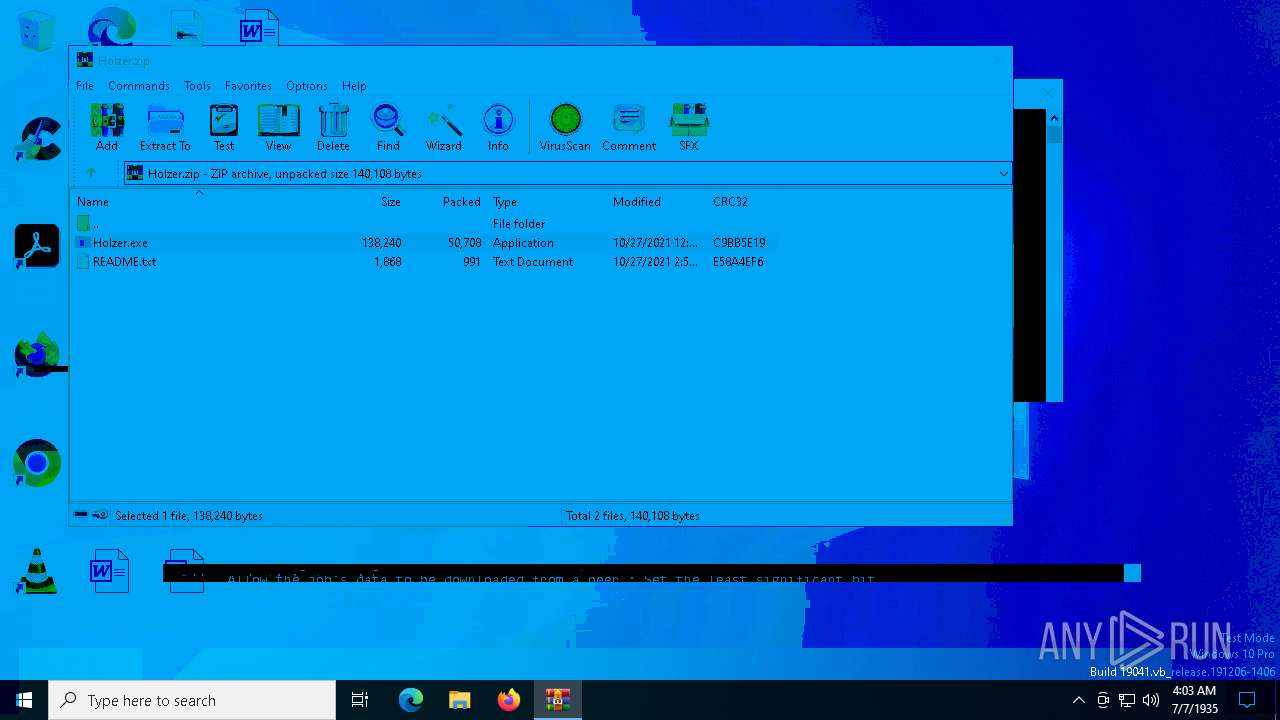1280x720 pixels.
Task: Click the status bar drive icon
Action: tap(81, 515)
